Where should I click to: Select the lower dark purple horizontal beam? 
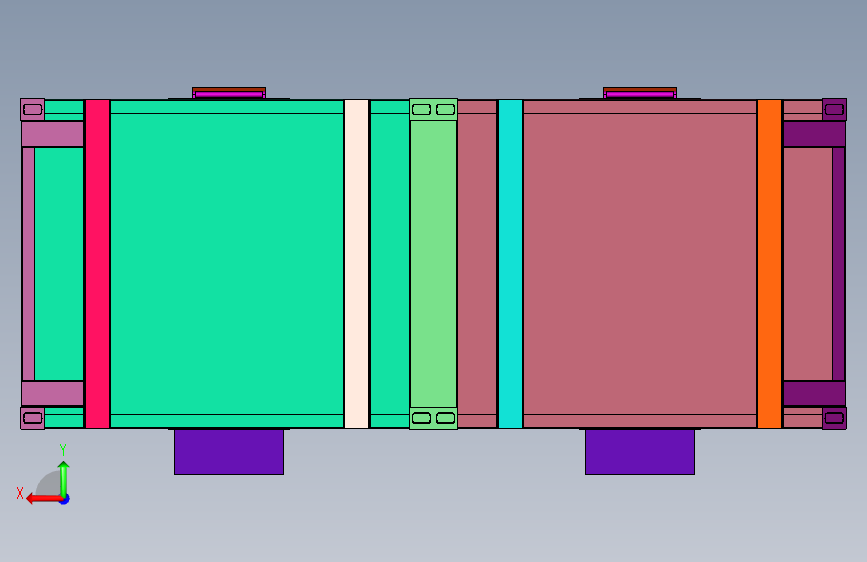point(814,393)
